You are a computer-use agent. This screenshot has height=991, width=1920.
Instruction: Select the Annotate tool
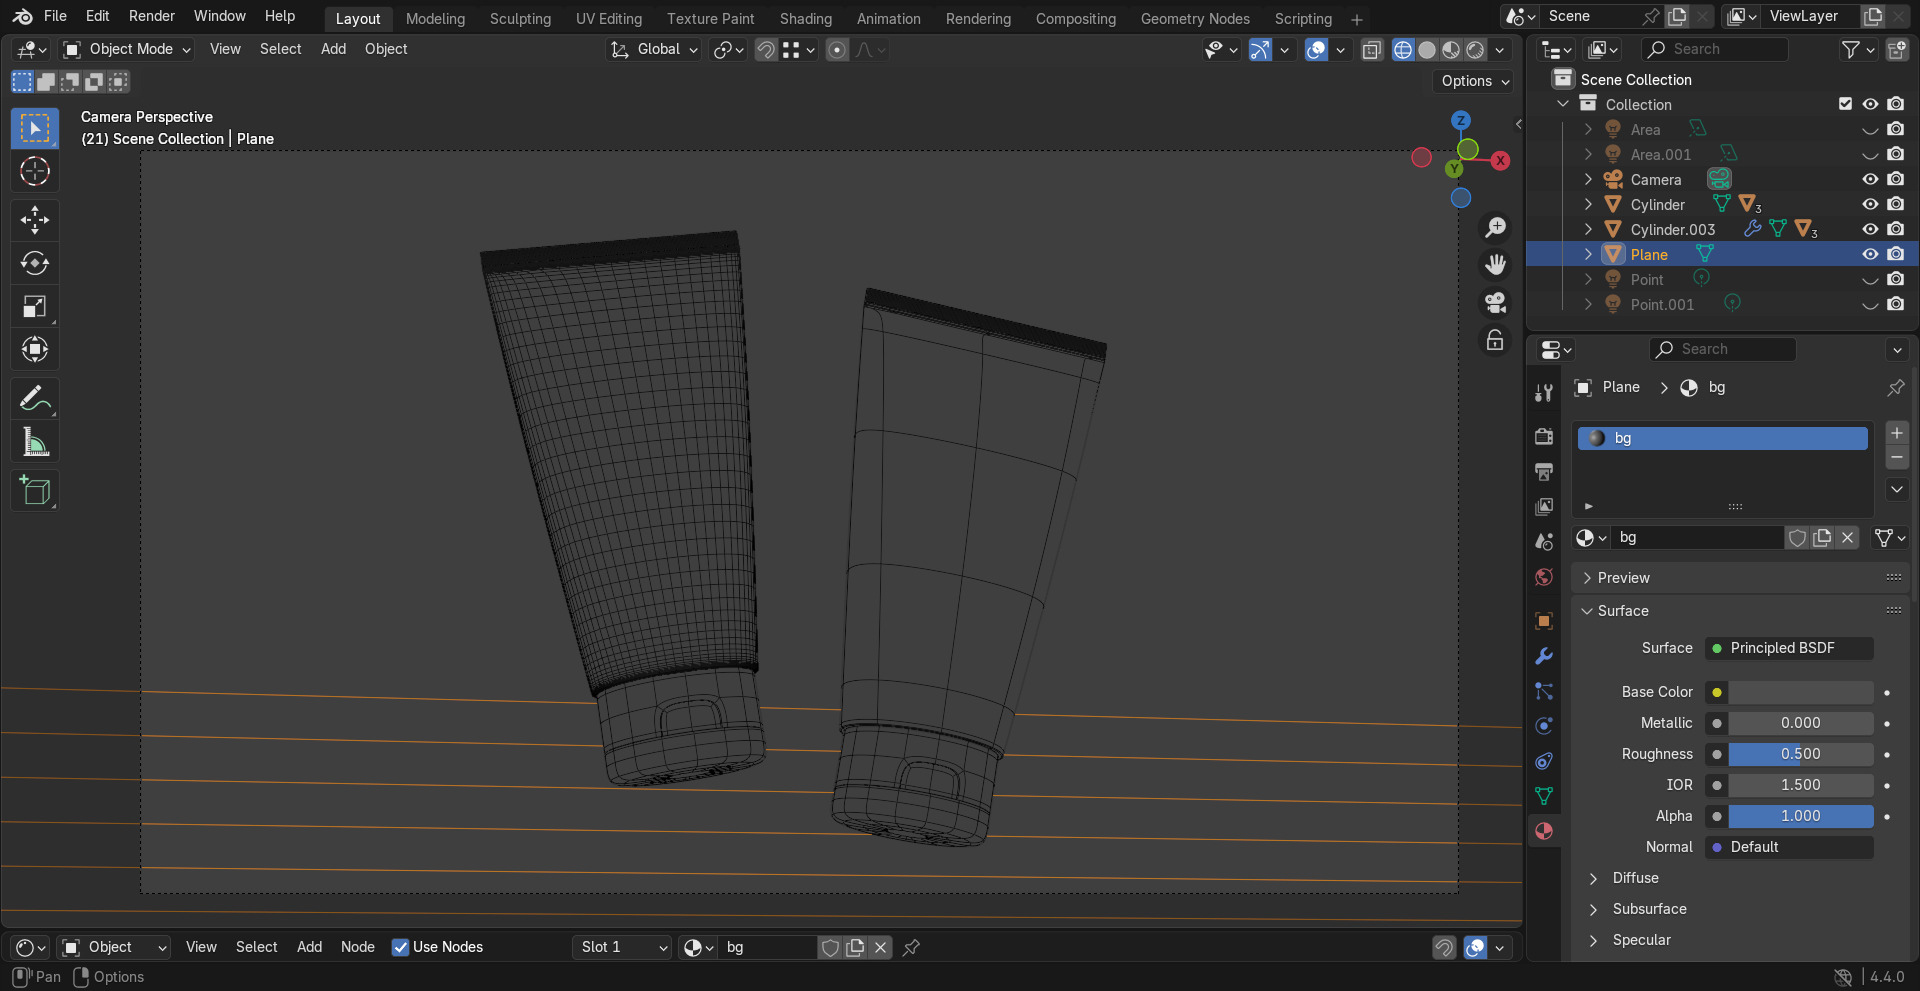coord(35,399)
